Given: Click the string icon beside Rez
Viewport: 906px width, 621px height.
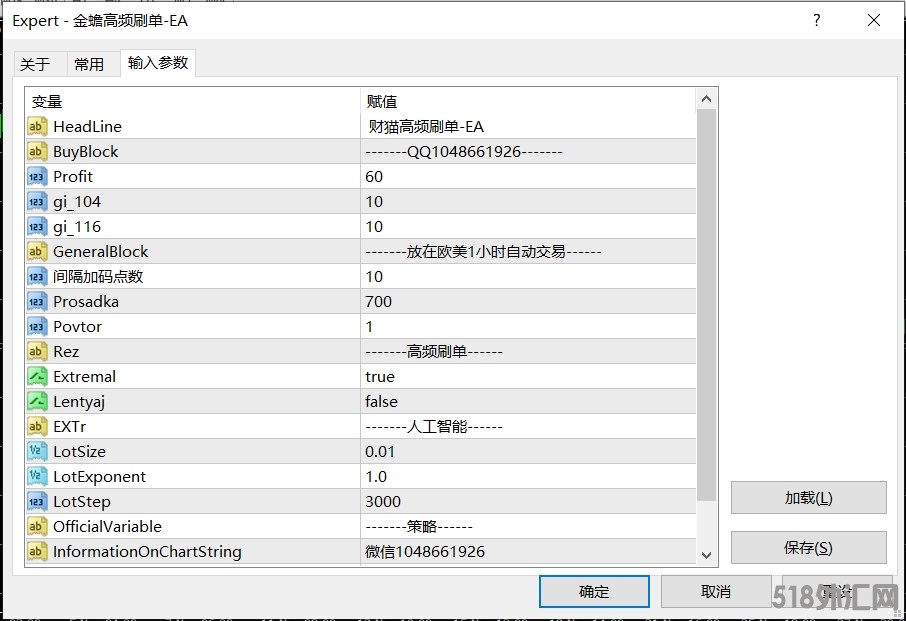Looking at the screenshot, I should tap(37, 351).
